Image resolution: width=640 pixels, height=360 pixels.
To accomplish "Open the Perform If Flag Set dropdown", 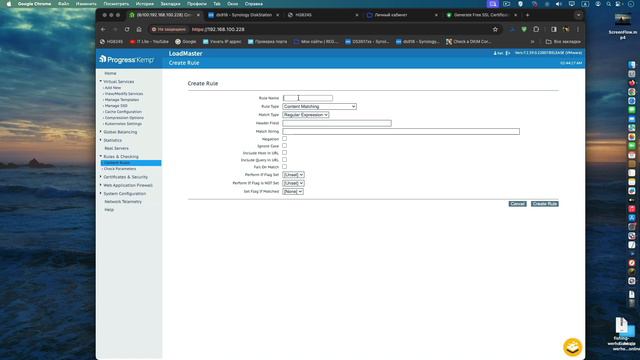I will point(293,175).
